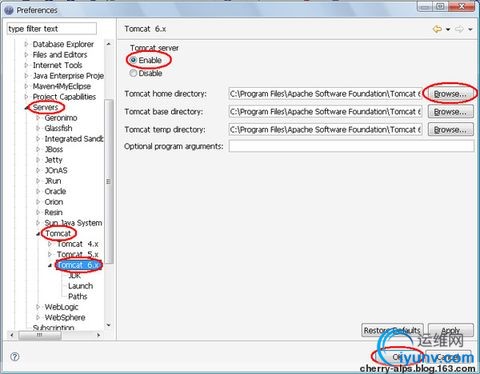Screen dimensions: 480x374
Task: Select Internet Tools in the tree
Action: tap(57, 65)
